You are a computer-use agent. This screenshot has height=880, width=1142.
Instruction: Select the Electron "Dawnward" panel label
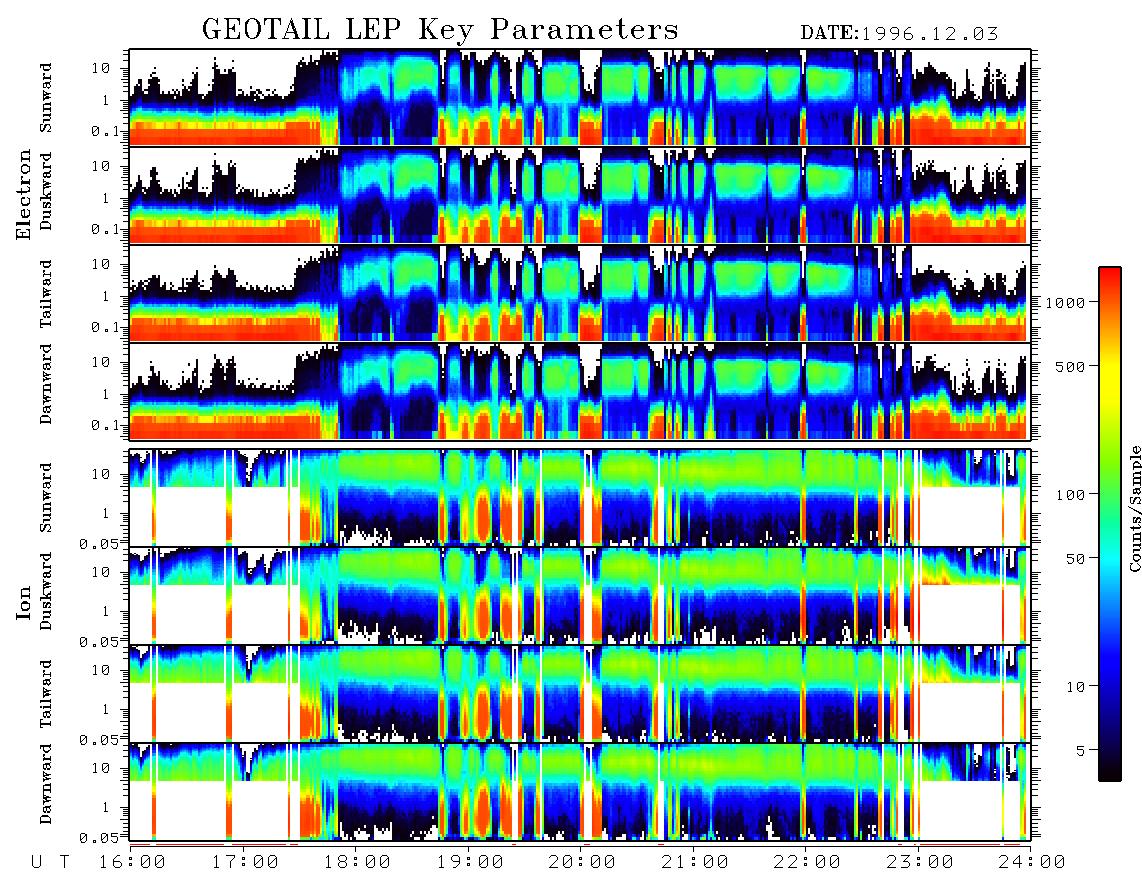[x=46, y=384]
